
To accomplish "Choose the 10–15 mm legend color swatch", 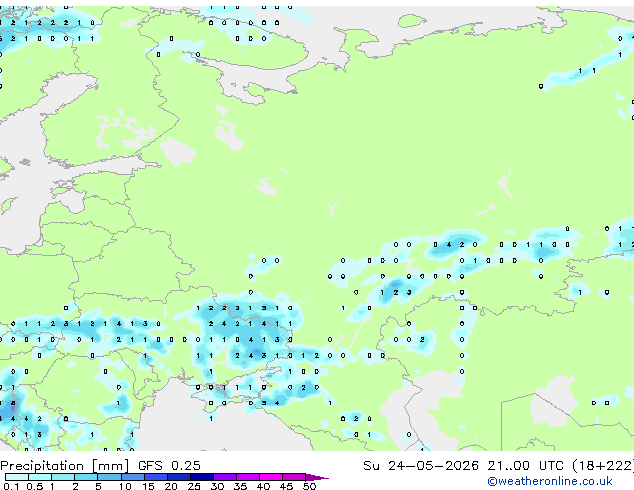I will [x=132, y=477].
